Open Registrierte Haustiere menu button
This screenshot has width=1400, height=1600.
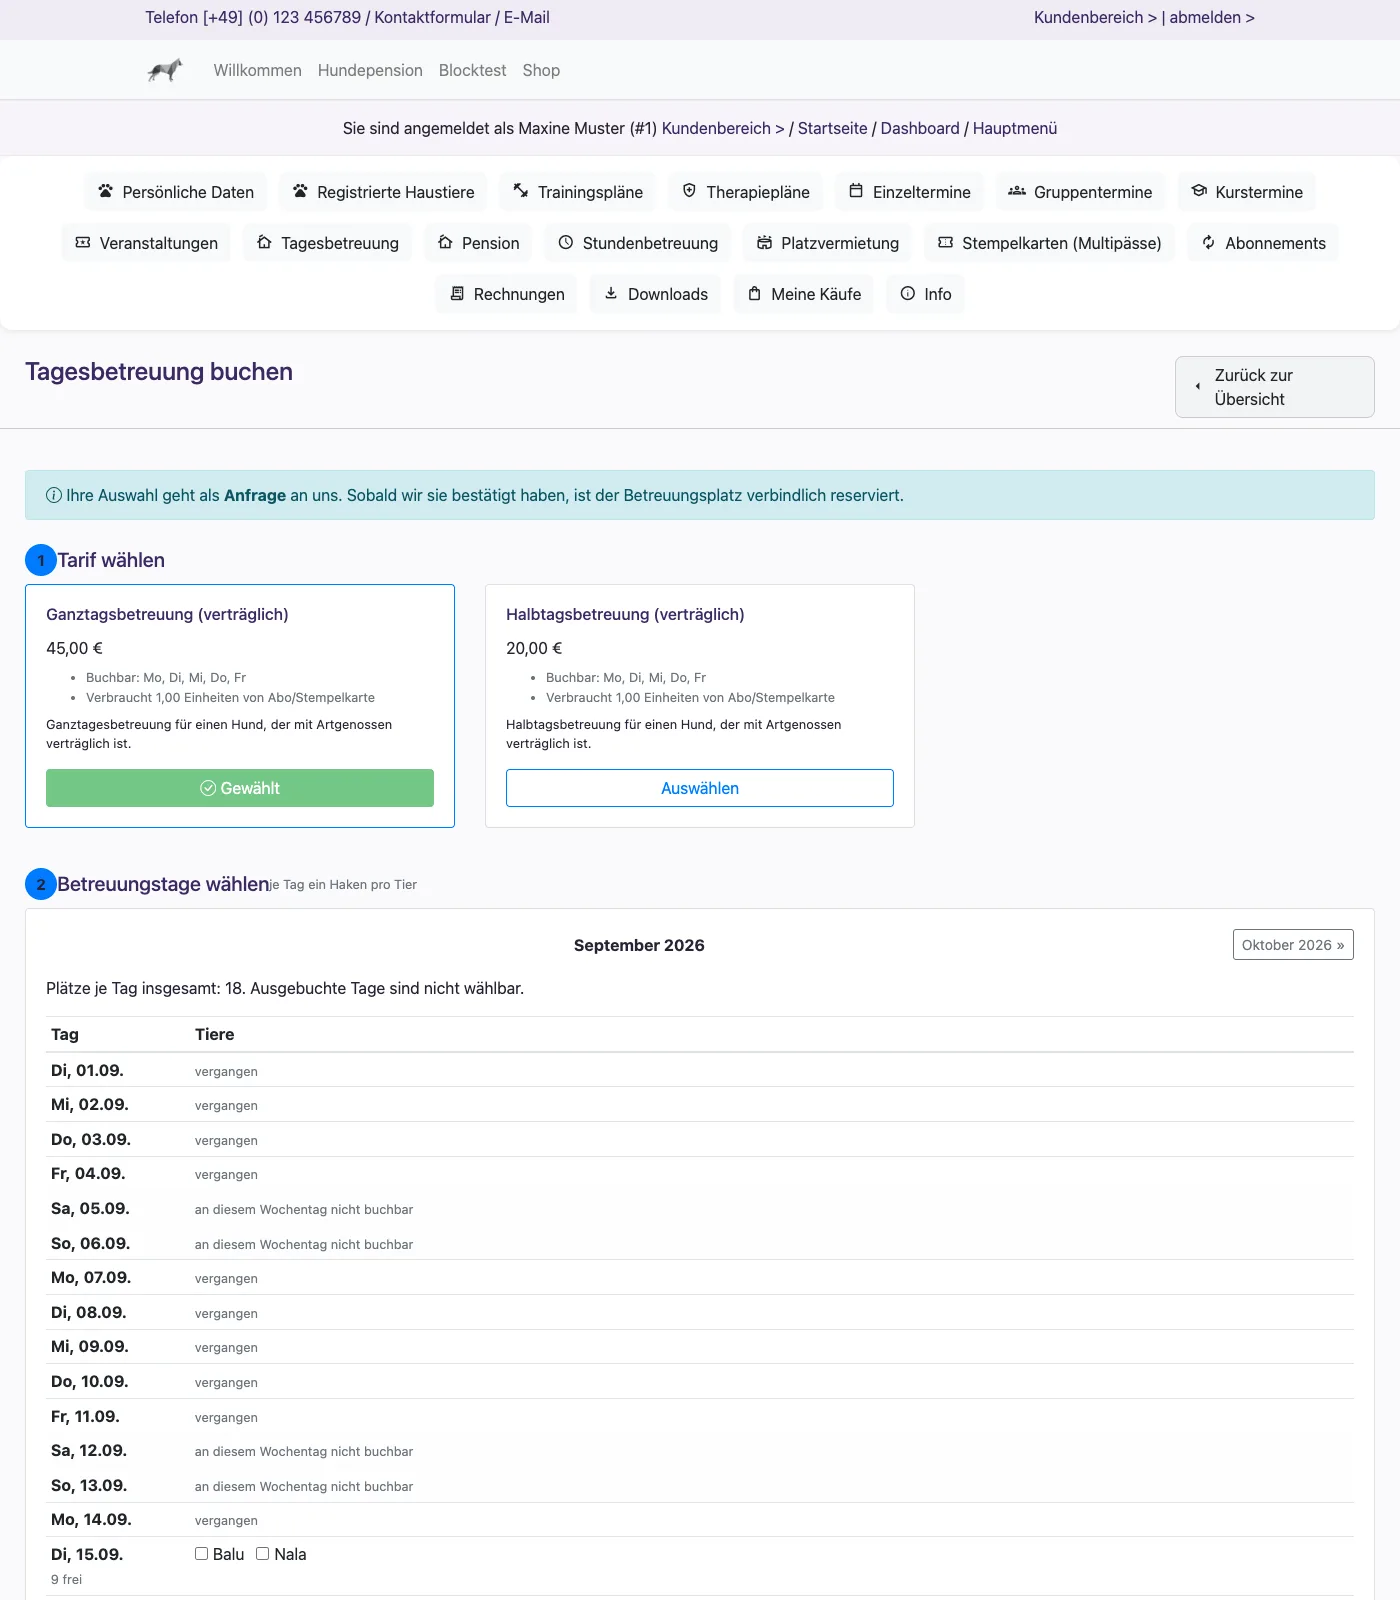point(383,192)
